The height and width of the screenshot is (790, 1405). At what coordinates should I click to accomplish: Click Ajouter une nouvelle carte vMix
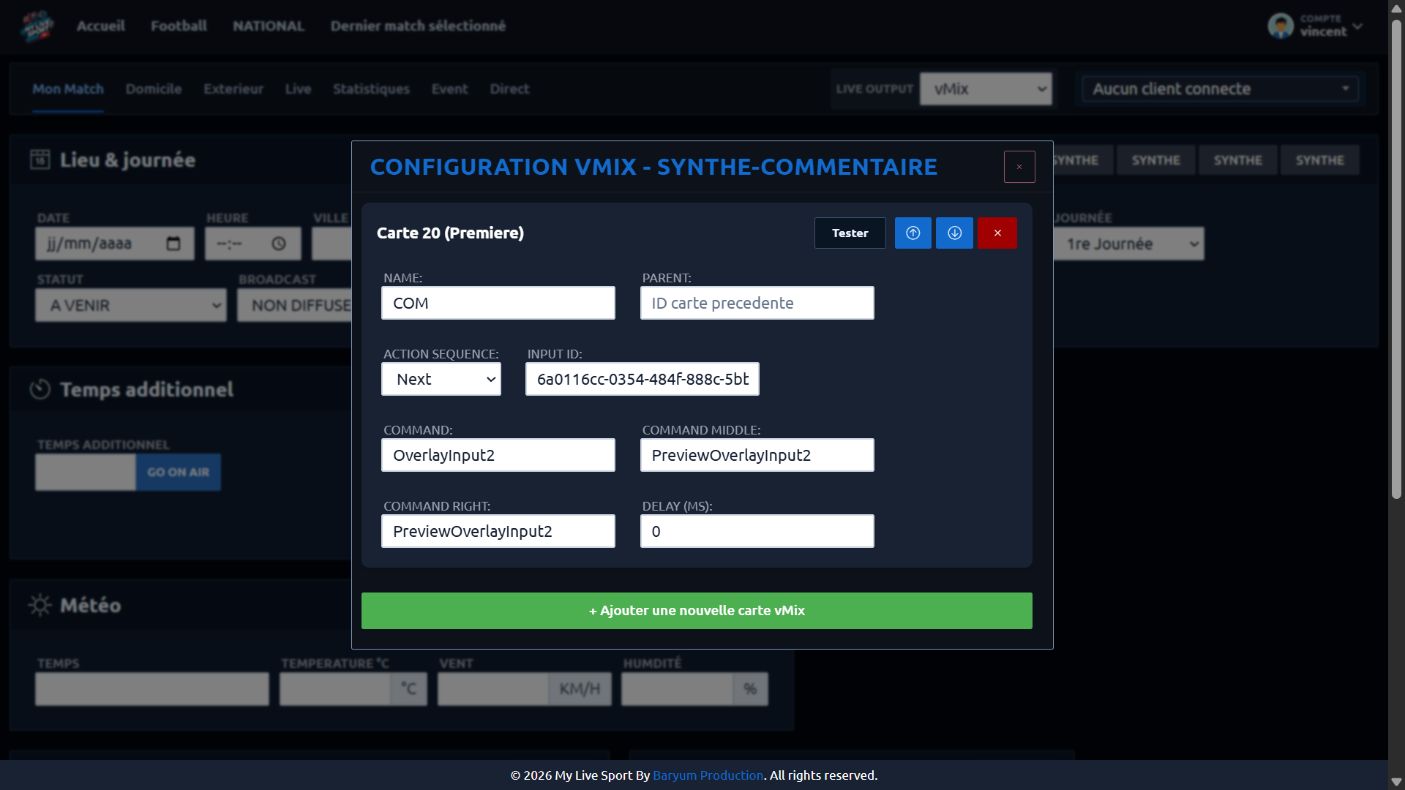[x=697, y=611]
